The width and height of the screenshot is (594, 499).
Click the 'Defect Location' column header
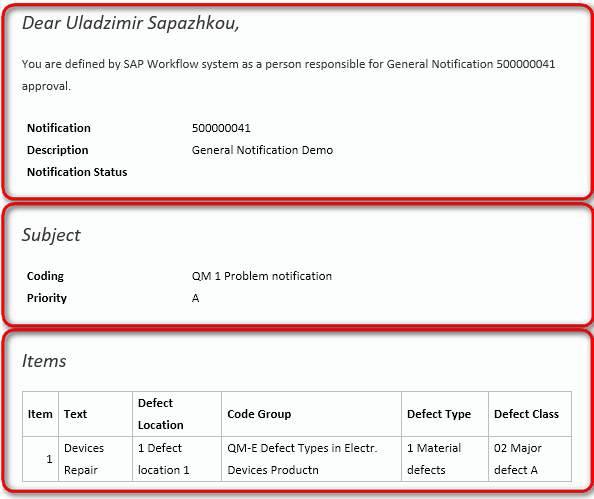[177, 414]
